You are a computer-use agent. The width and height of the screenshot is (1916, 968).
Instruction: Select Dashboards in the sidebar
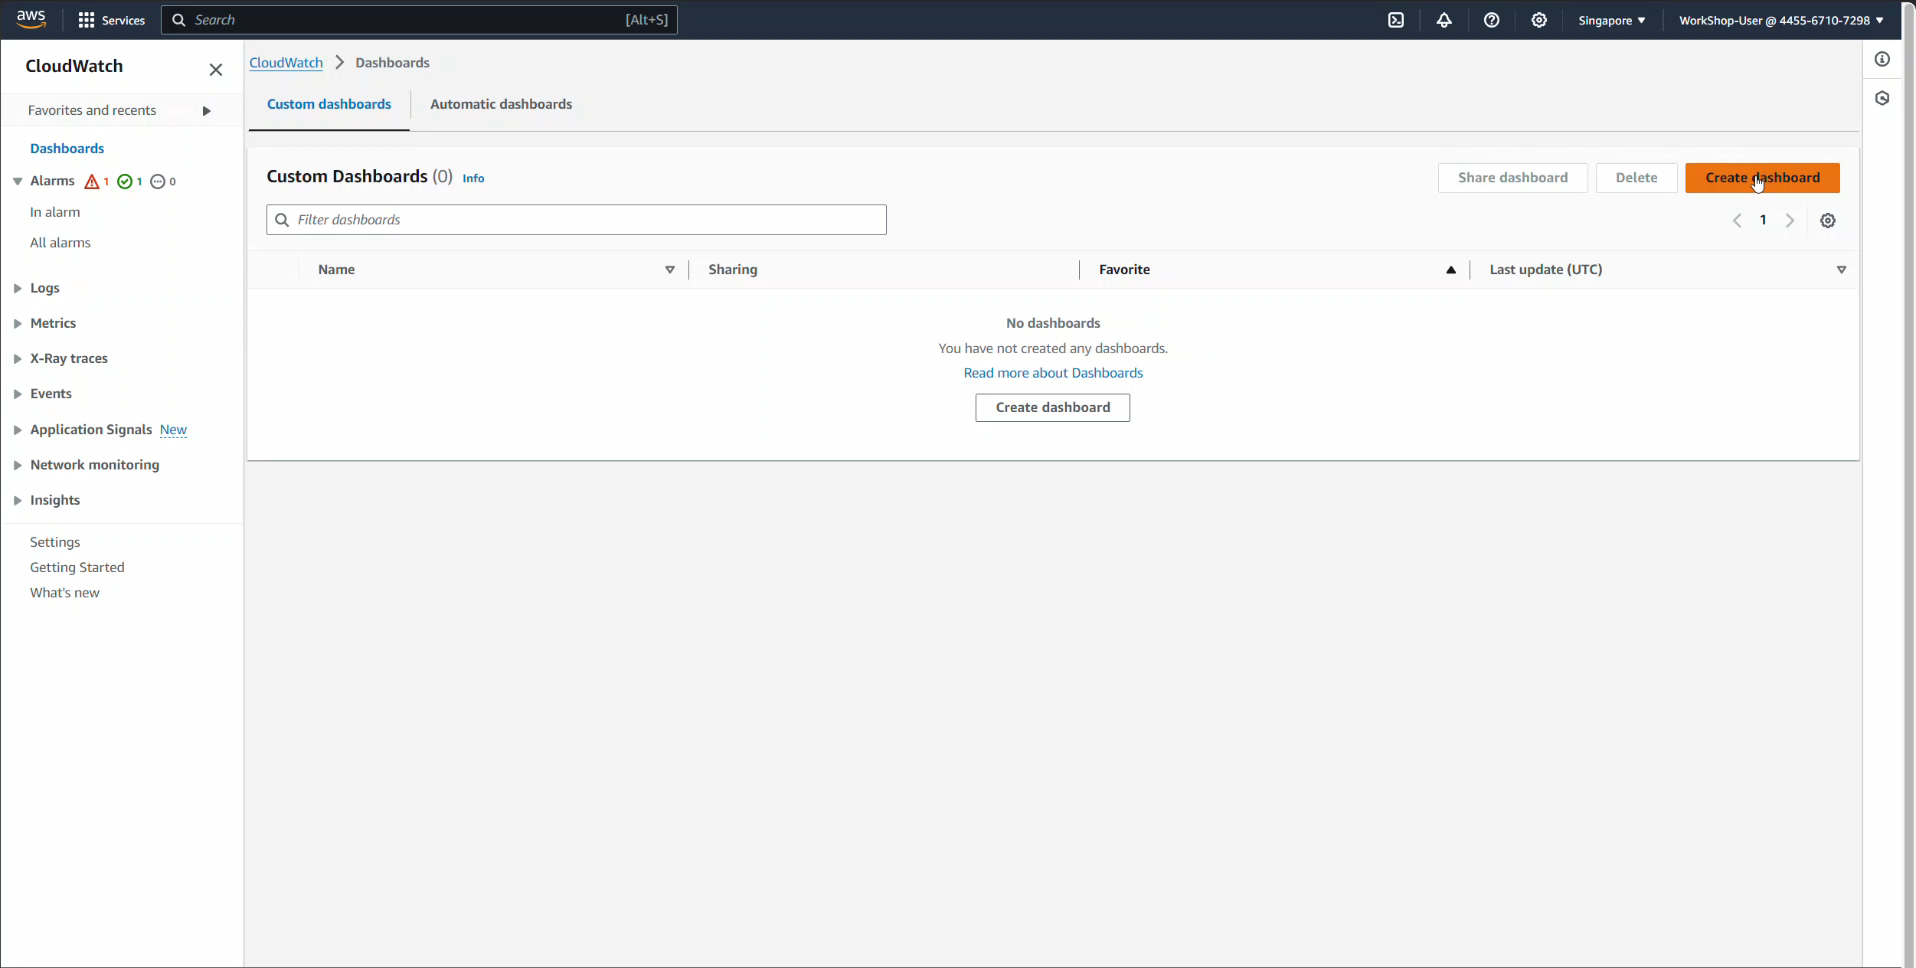(67, 148)
